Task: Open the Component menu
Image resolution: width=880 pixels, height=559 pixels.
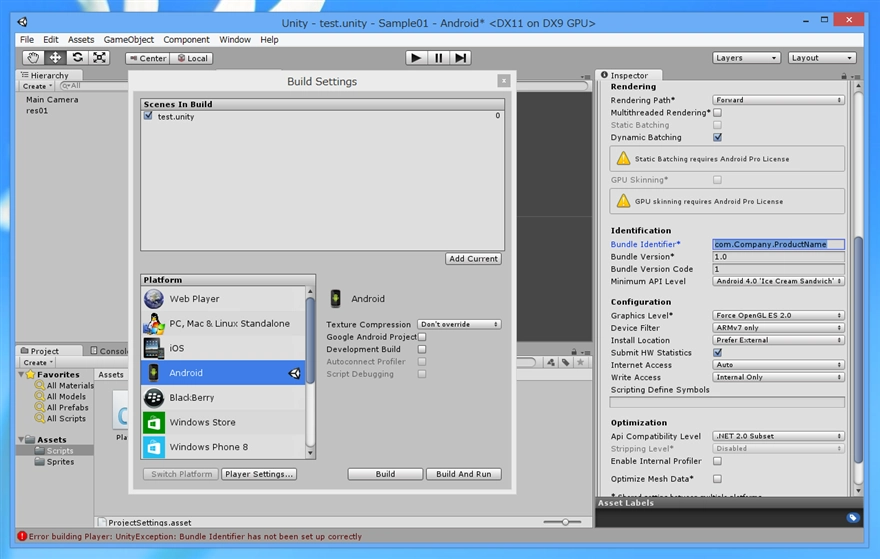Action: (186, 39)
